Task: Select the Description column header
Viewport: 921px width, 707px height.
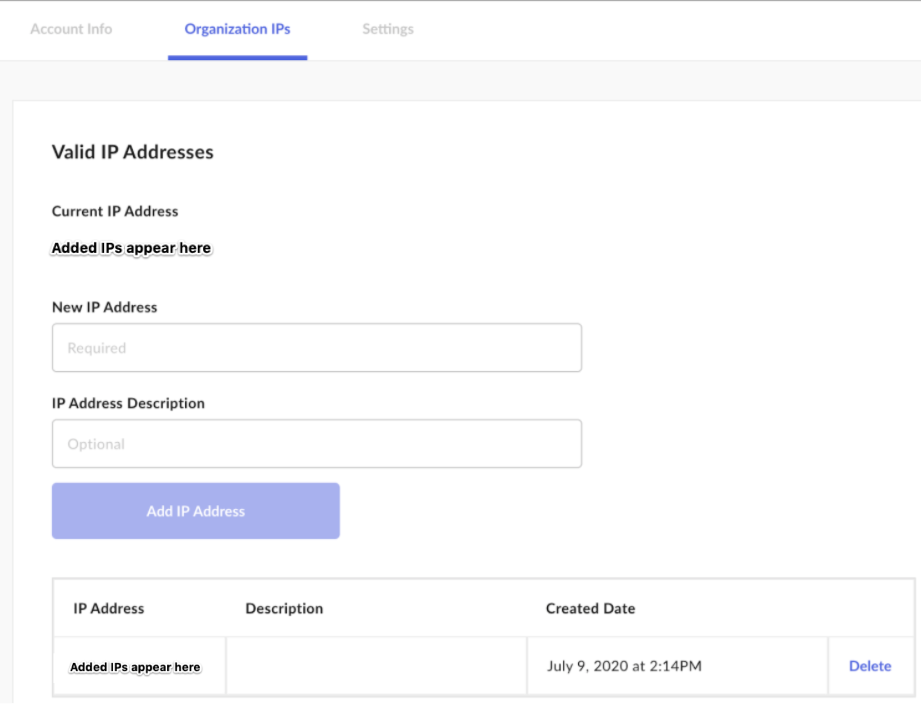Action: tap(284, 608)
